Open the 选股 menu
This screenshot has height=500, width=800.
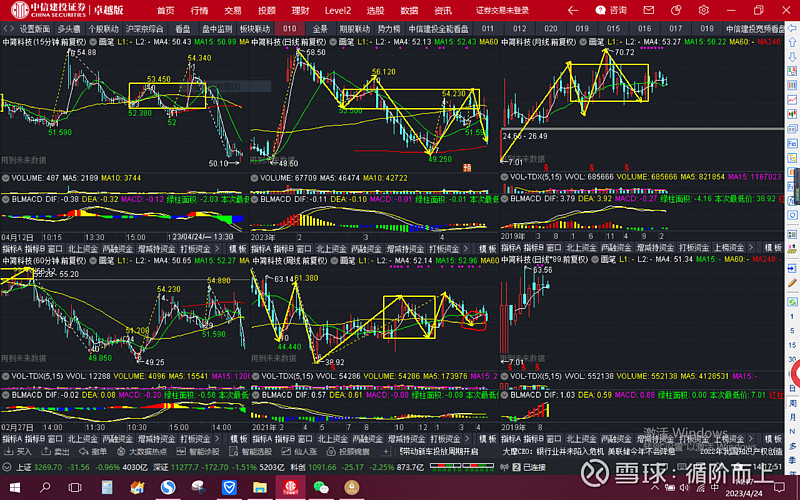375,10
